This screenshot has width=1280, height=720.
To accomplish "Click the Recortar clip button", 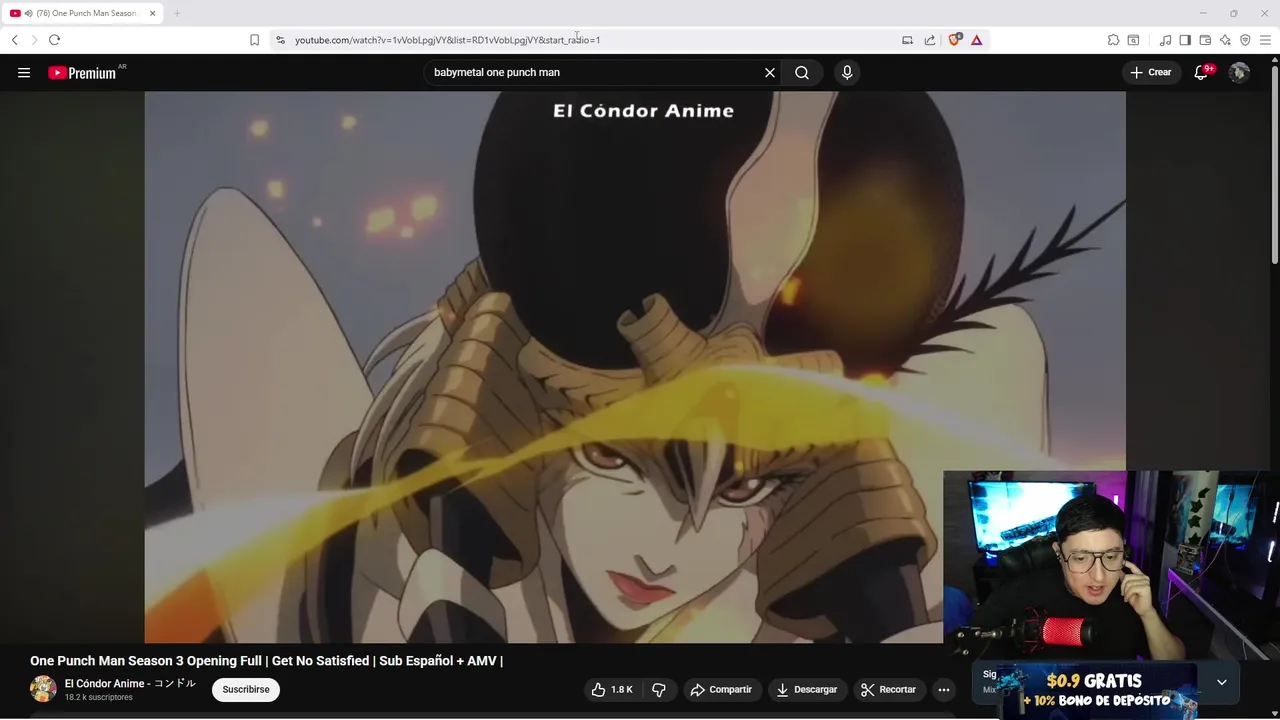I will [888, 689].
